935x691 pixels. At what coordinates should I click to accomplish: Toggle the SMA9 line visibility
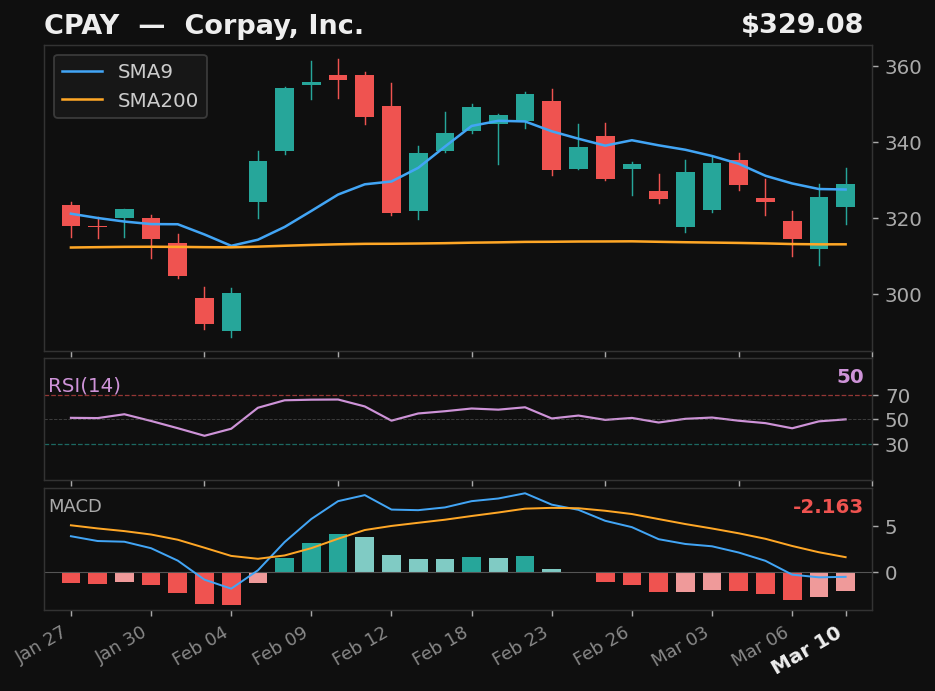(x=145, y=71)
